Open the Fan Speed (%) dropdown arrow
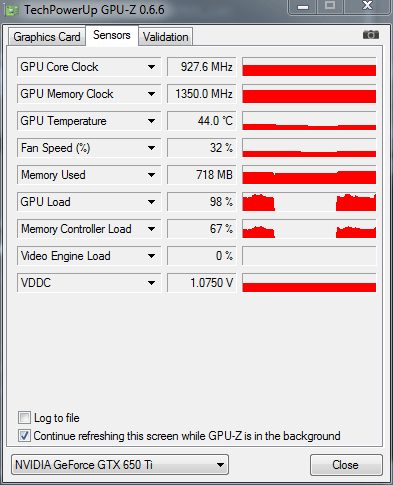This screenshot has width=393, height=485. pos(151,148)
